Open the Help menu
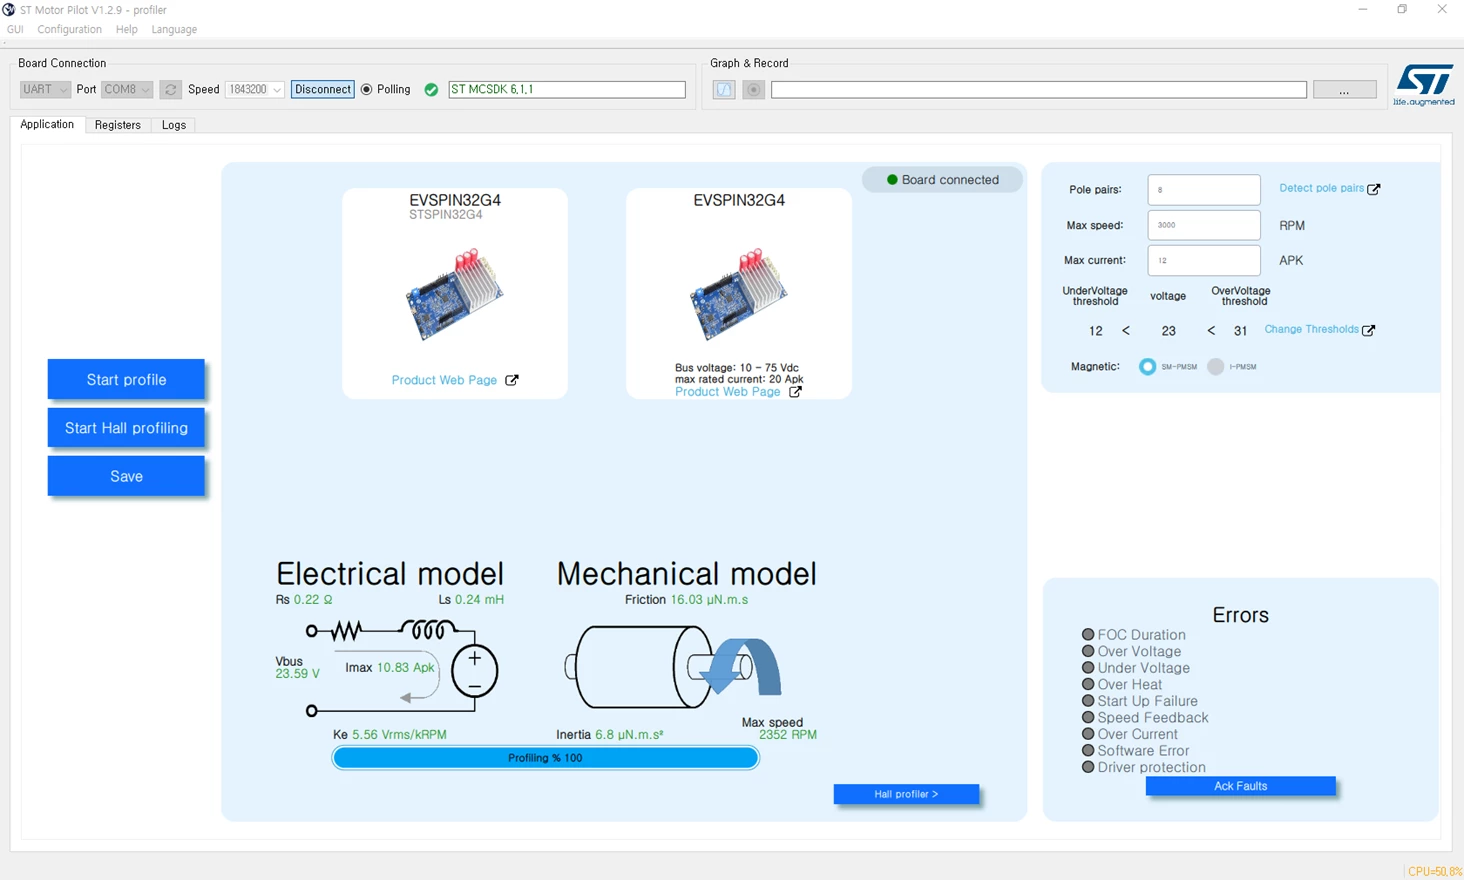1464x880 pixels. 127,30
